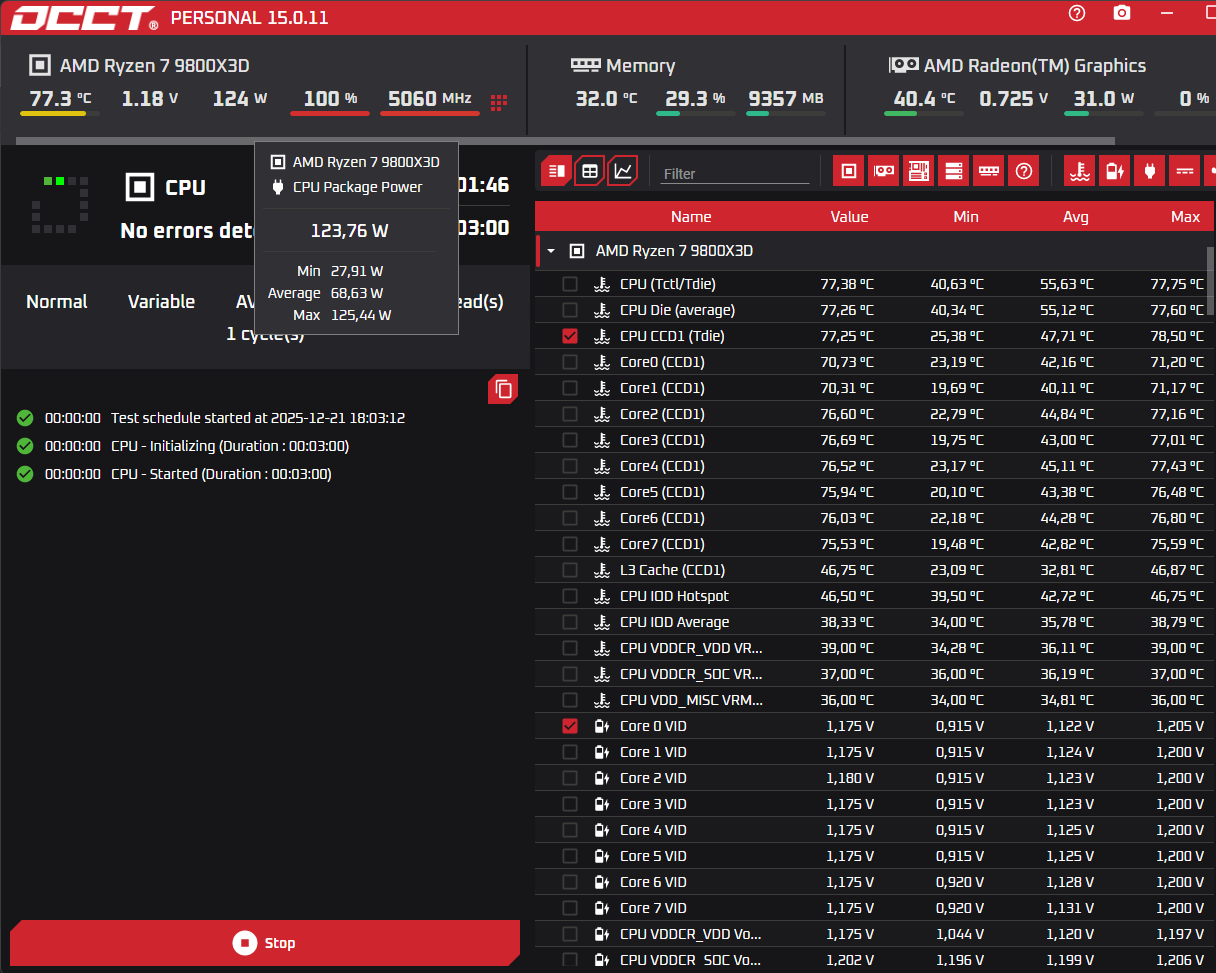
Task: Click the sensor table vertical scrollbar
Action: click(x=1210, y=280)
